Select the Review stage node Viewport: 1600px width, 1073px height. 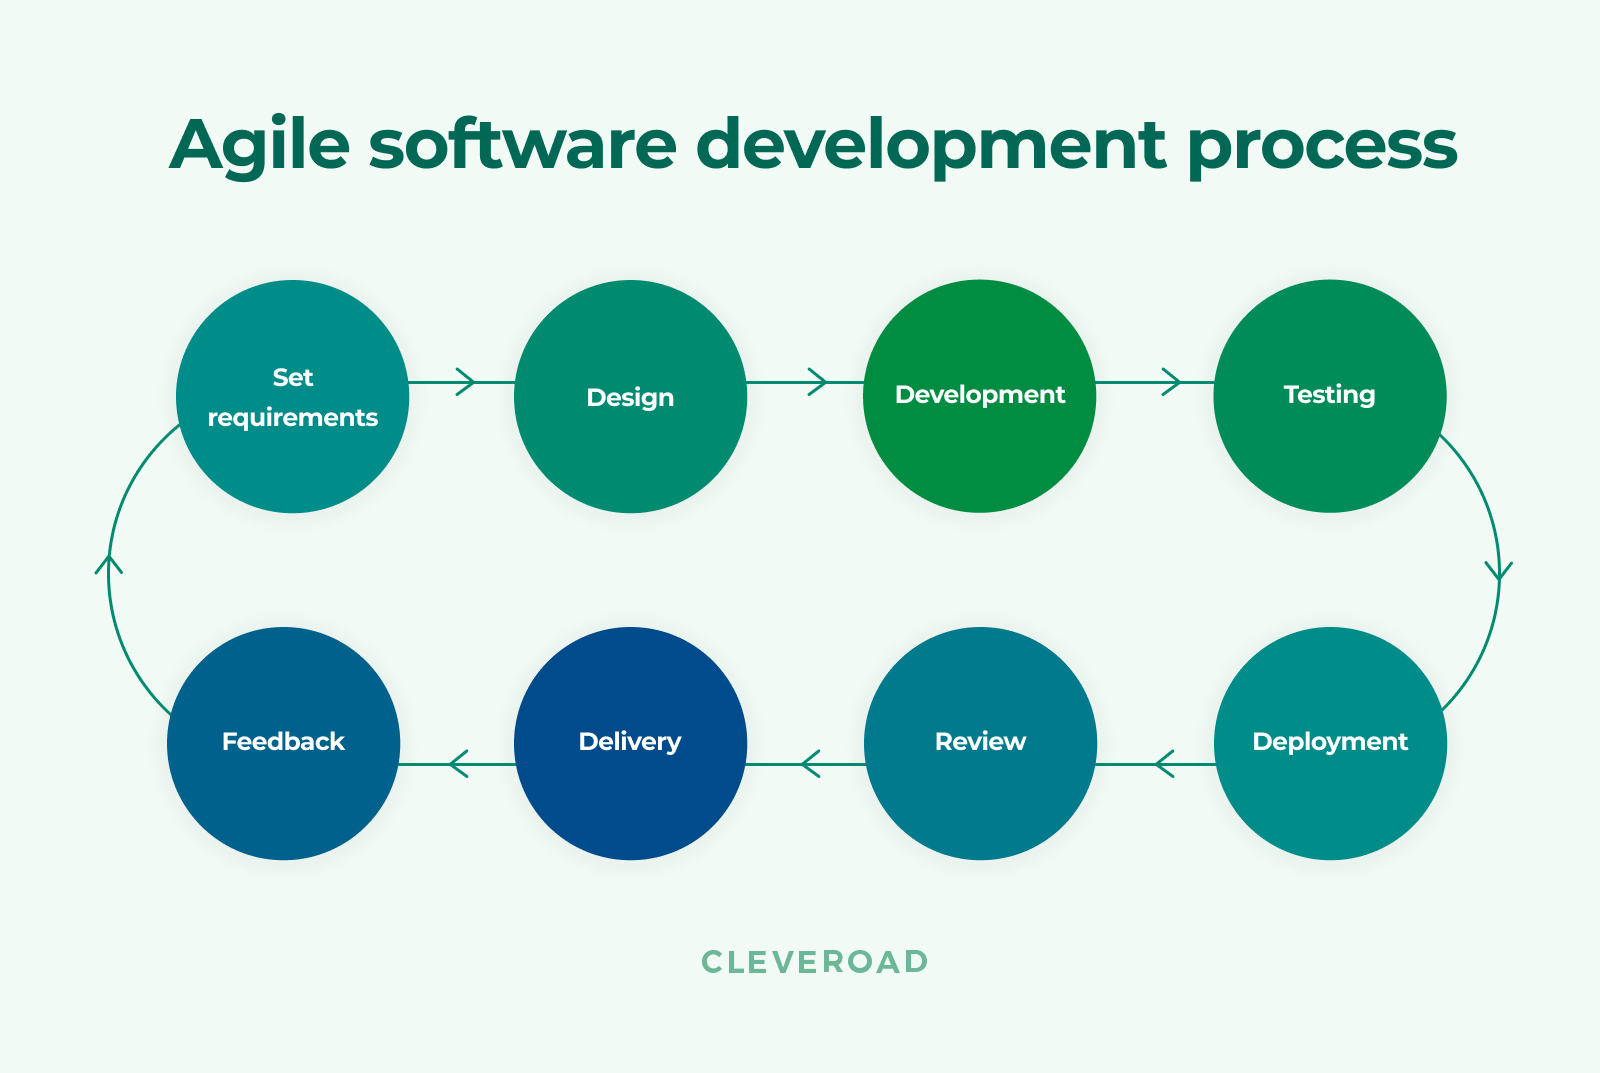(x=979, y=743)
